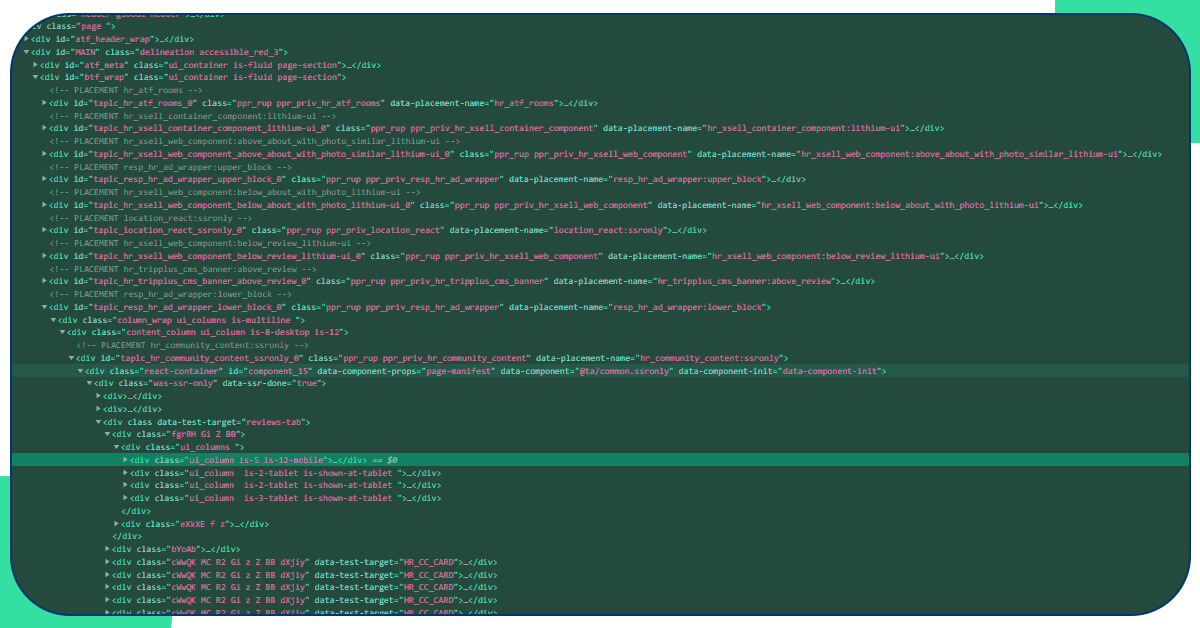The image size is (1200, 628).
Task: Expand the selected is-5 is-12-mobile column arrow
Action: pyautogui.click(x=126, y=460)
